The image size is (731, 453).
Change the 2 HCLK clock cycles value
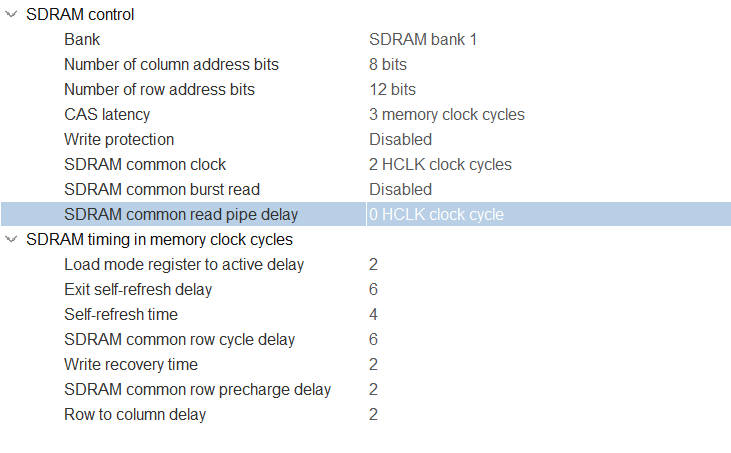click(440, 165)
